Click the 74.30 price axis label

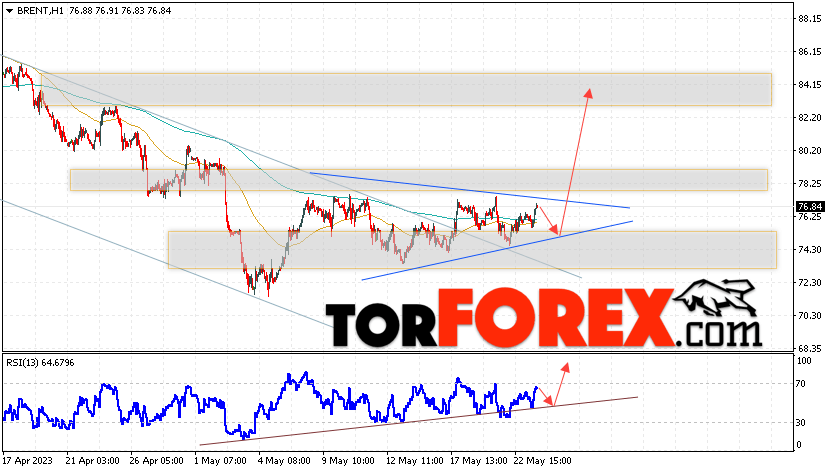(x=810, y=250)
